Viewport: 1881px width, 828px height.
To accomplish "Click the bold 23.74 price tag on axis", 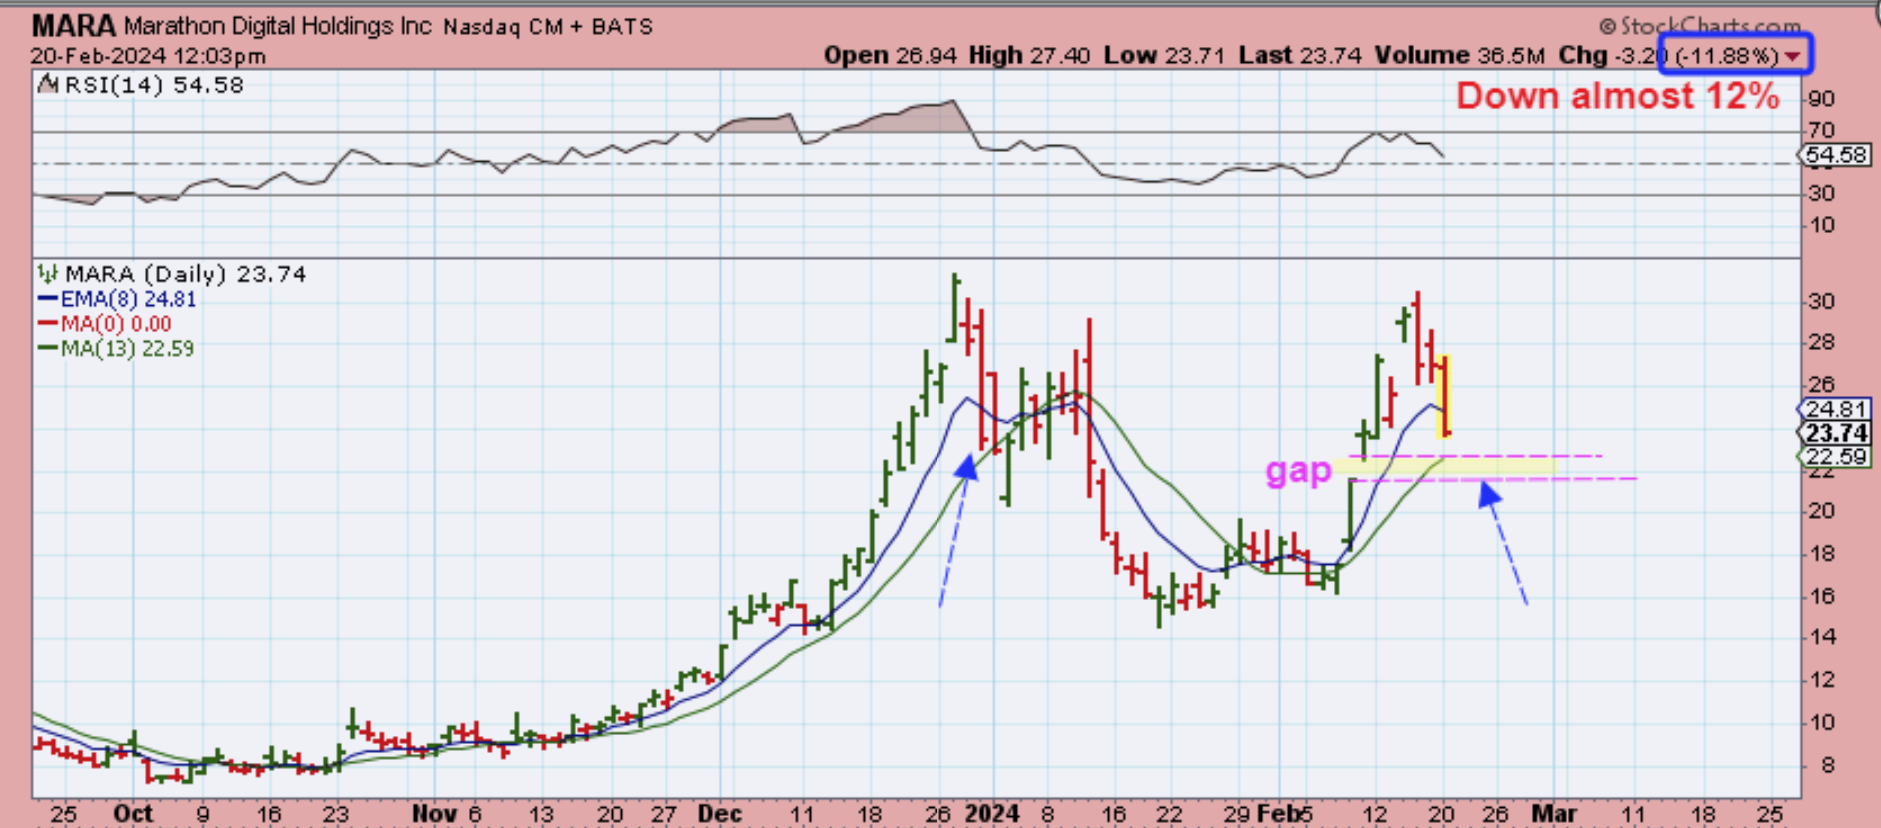I will tap(1835, 433).
